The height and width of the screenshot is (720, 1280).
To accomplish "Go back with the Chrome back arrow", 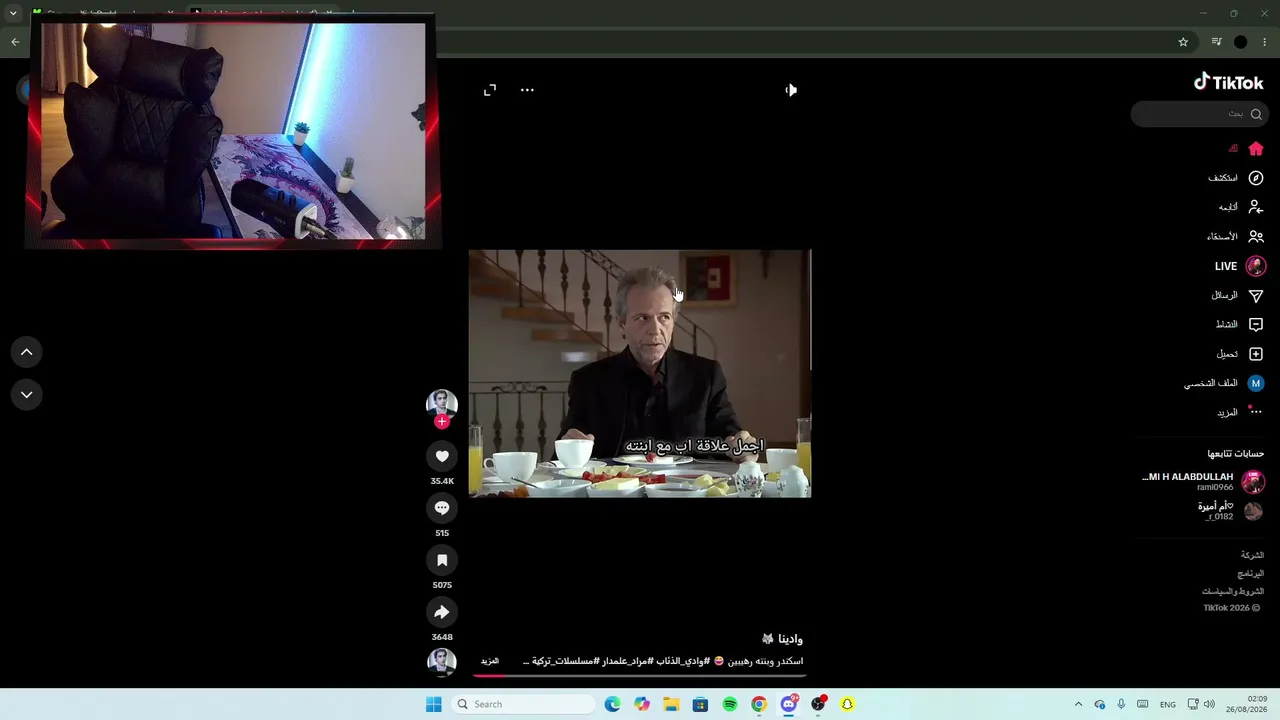I will click(x=15, y=42).
